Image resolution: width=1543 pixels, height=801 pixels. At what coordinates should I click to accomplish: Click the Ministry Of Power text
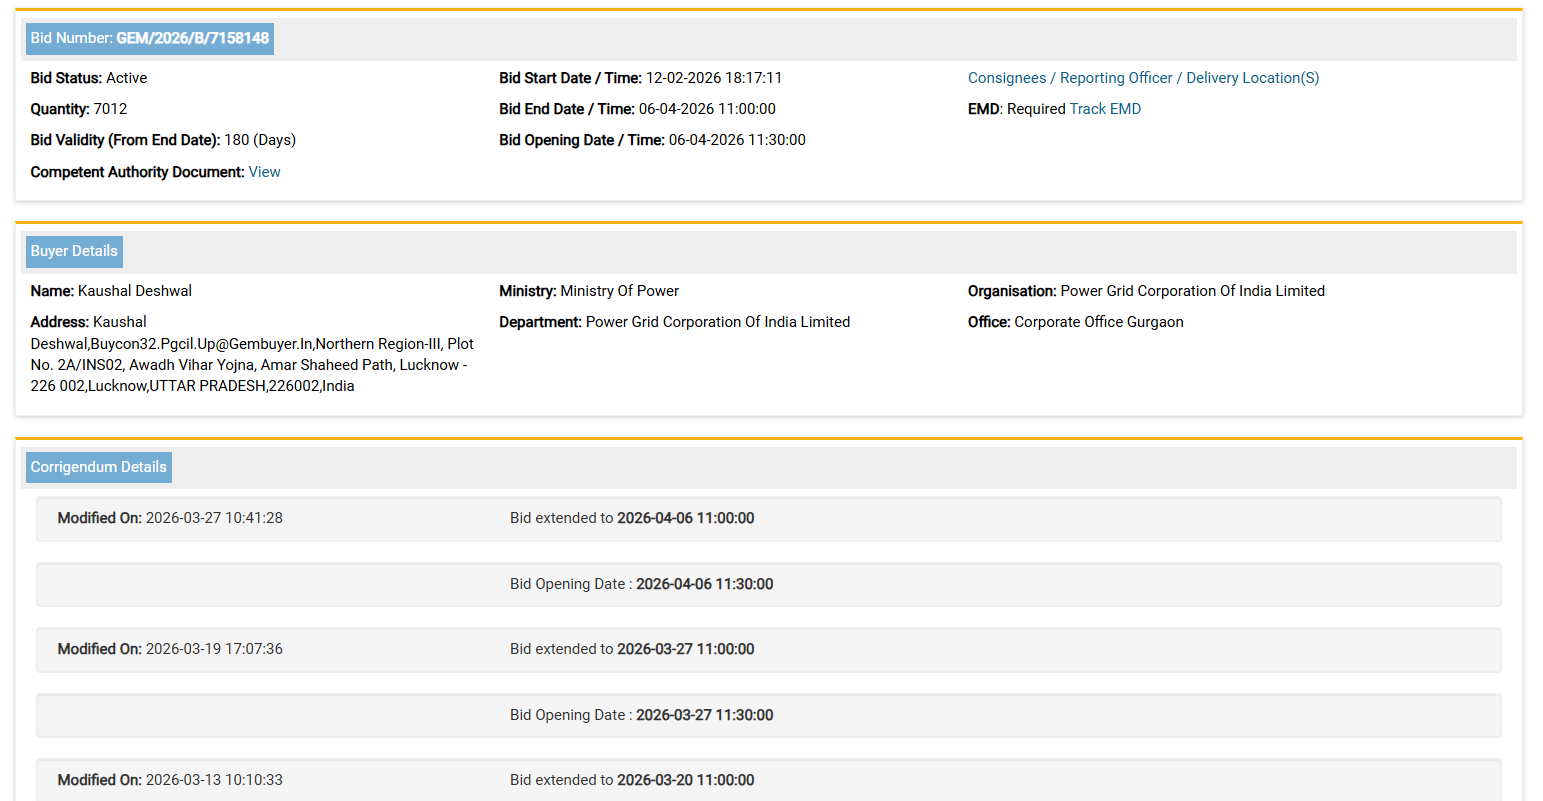(619, 291)
